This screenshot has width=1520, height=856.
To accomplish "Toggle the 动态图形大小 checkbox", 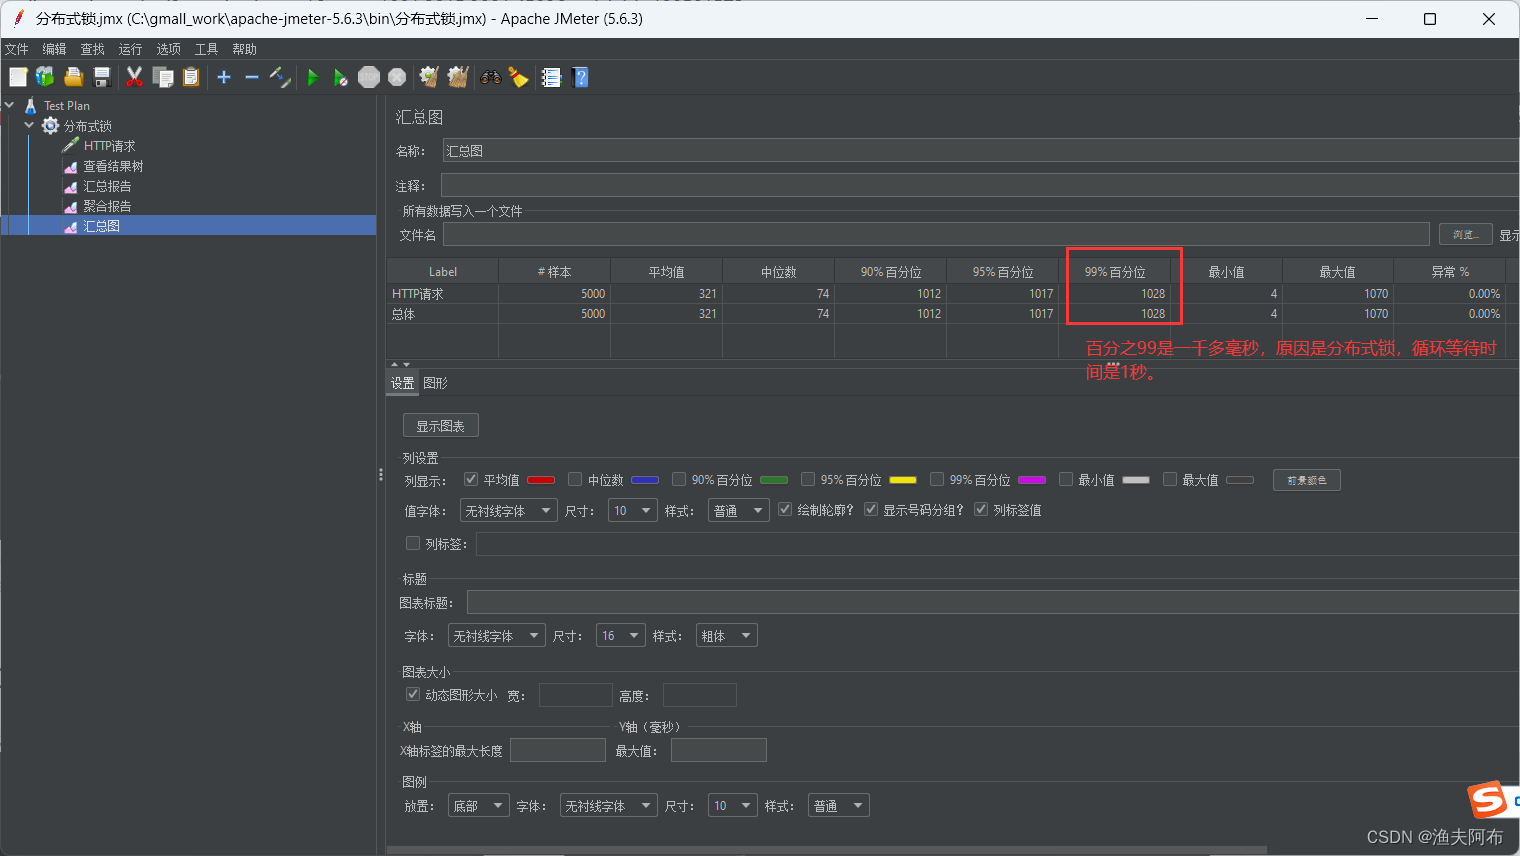I will [x=412, y=694].
